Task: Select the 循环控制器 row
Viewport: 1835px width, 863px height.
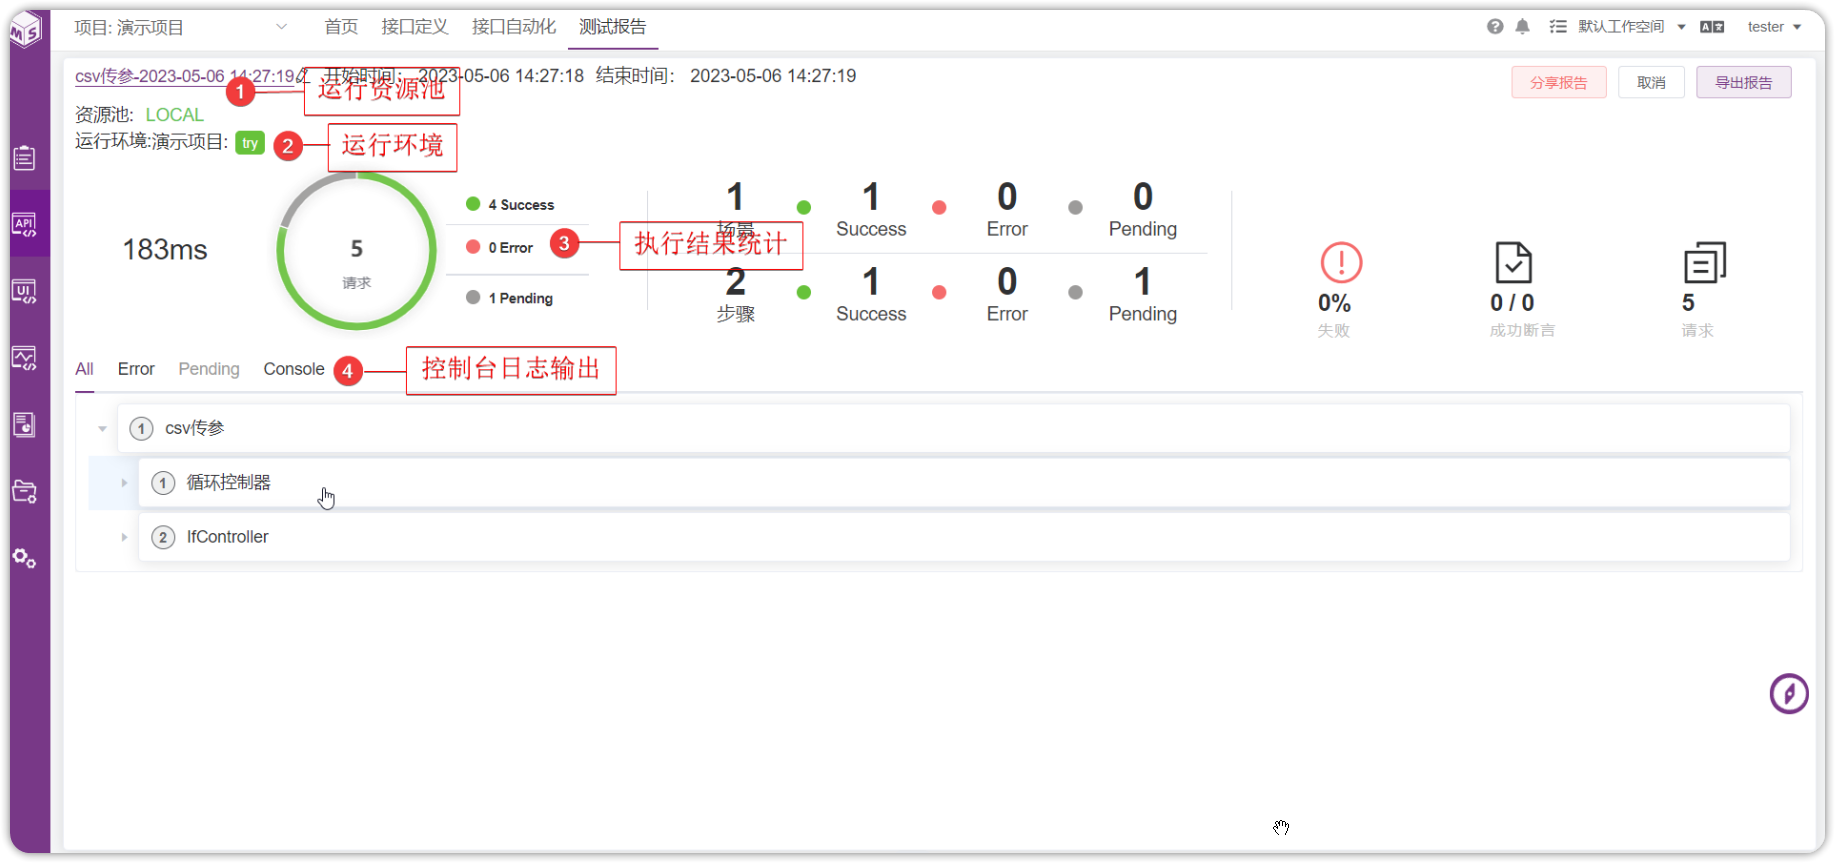Action: [964, 483]
